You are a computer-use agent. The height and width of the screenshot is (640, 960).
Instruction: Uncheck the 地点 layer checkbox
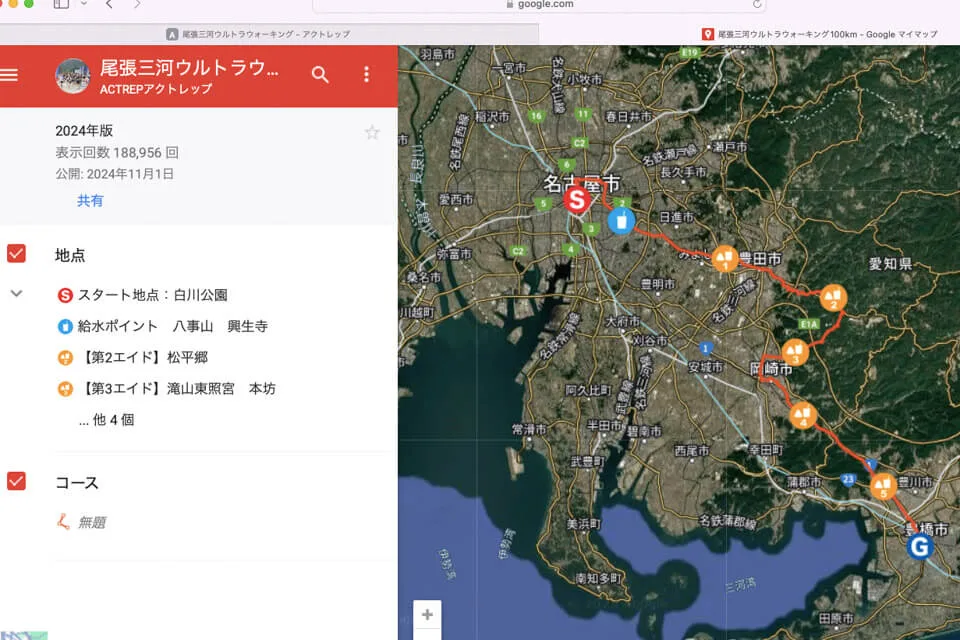pos(16,254)
